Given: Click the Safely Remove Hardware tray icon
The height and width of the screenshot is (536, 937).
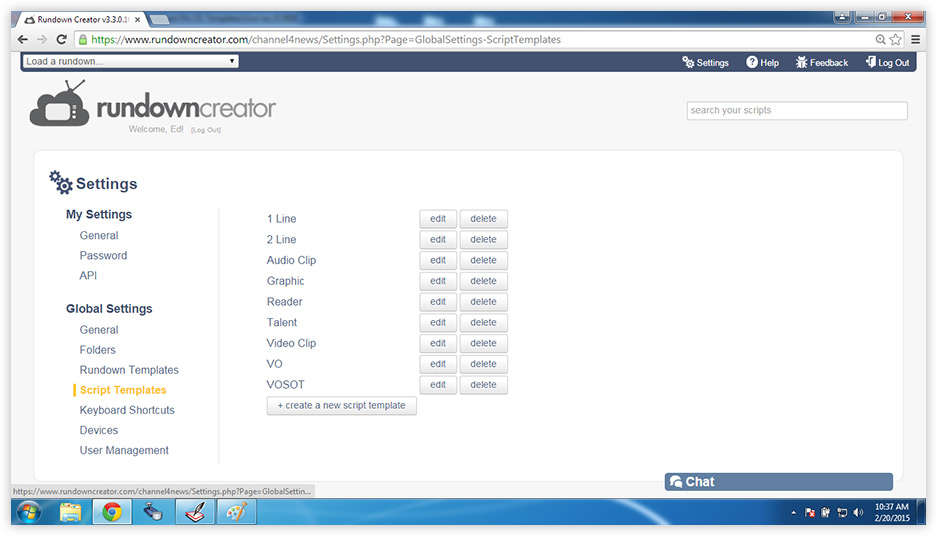Looking at the screenshot, I should (826, 512).
